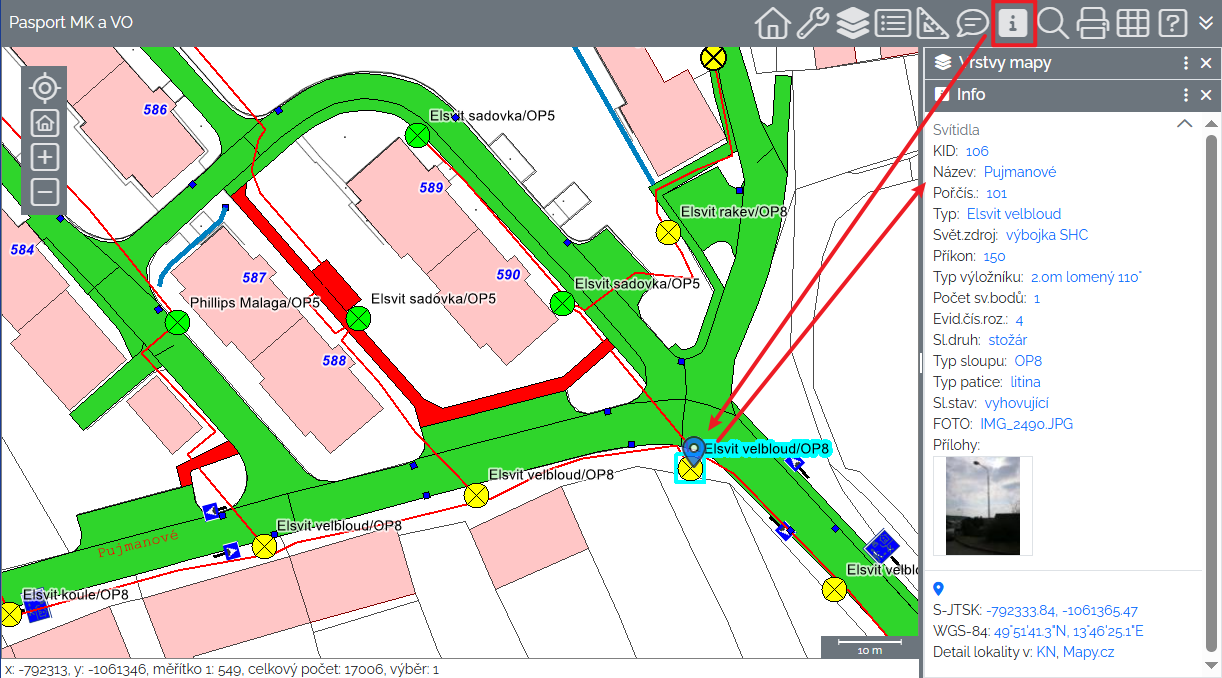Open the table grid icon
The image size is (1222, 678).
(x=1132, y=23)
